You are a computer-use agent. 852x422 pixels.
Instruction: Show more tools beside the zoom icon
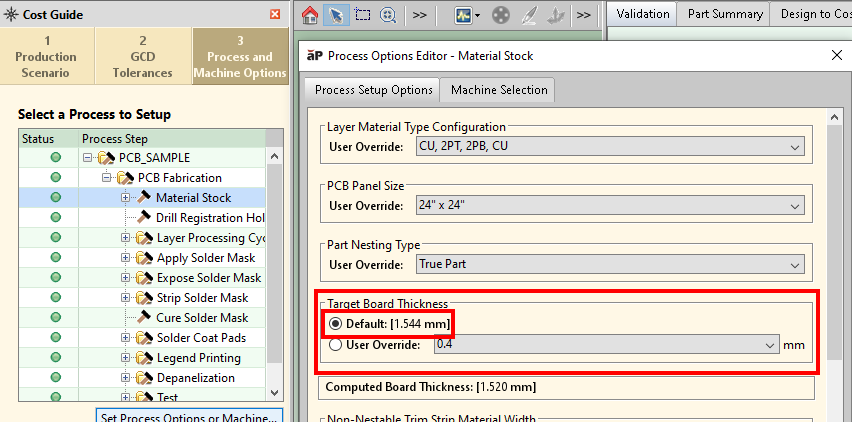419,15
